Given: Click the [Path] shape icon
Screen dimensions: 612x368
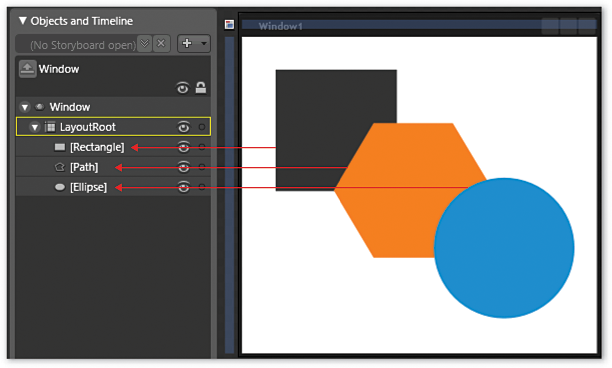Looking at the screenshot, I should (59, 167).
